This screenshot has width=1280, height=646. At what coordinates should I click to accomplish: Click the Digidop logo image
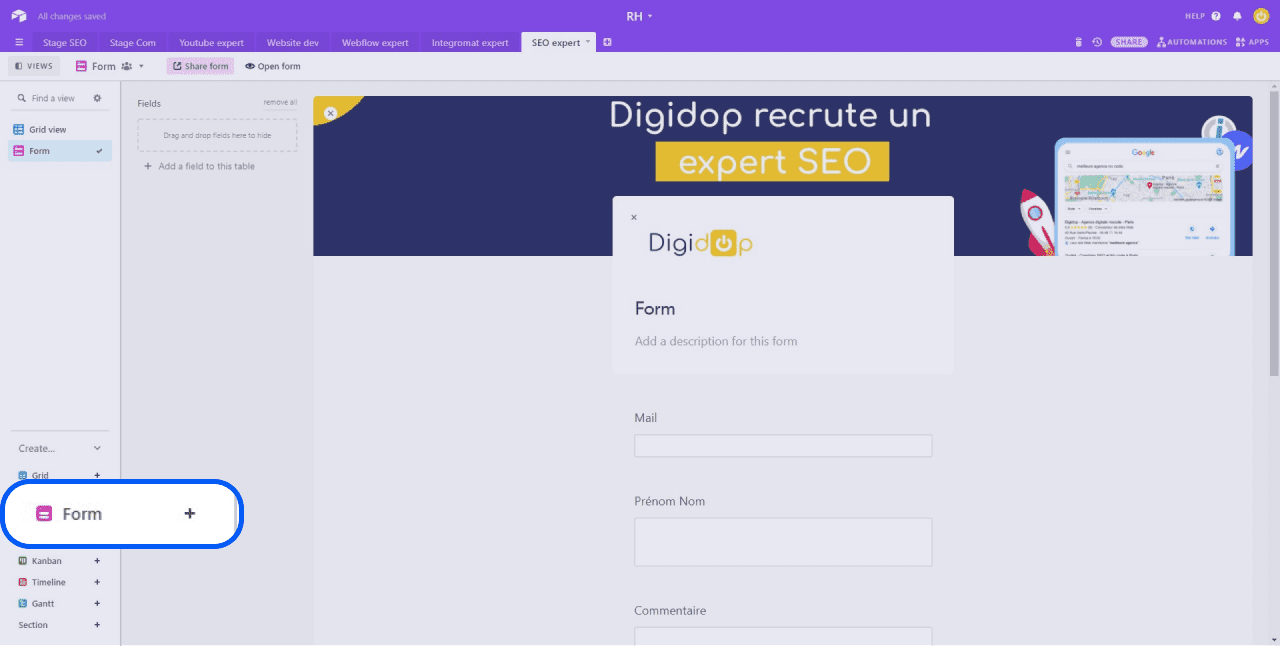pyautogui.click(x=701, y=243)
